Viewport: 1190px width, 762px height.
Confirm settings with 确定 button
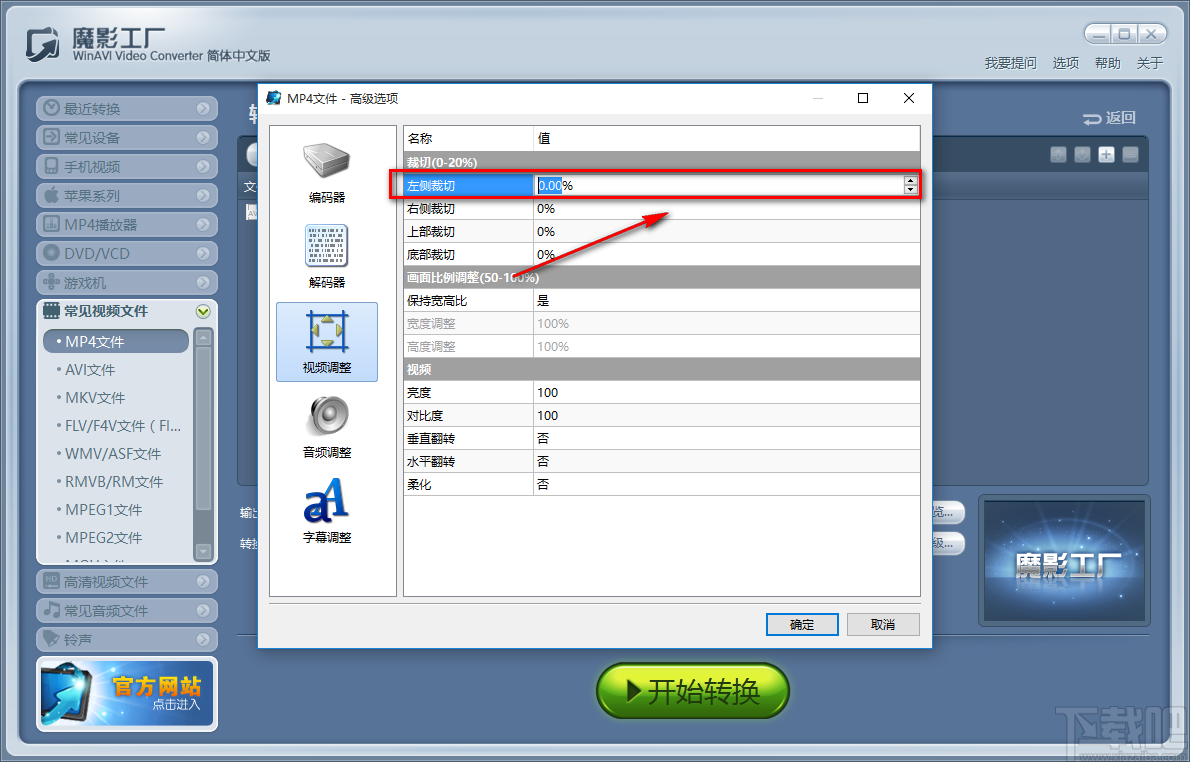(x=802, y=625)
